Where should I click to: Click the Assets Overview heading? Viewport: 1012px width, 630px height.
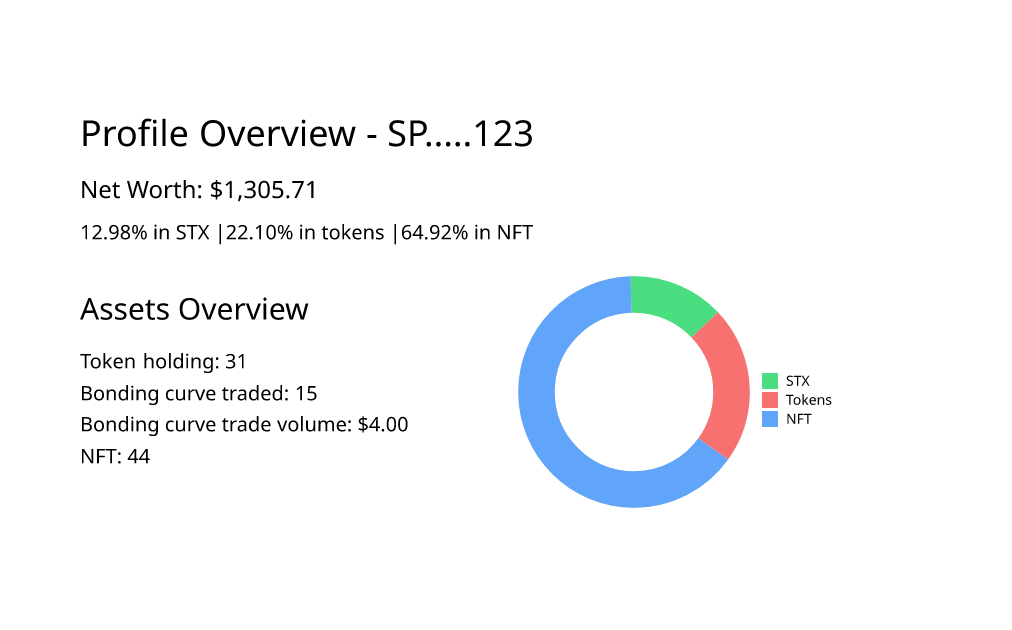click(x=194, y=309)
